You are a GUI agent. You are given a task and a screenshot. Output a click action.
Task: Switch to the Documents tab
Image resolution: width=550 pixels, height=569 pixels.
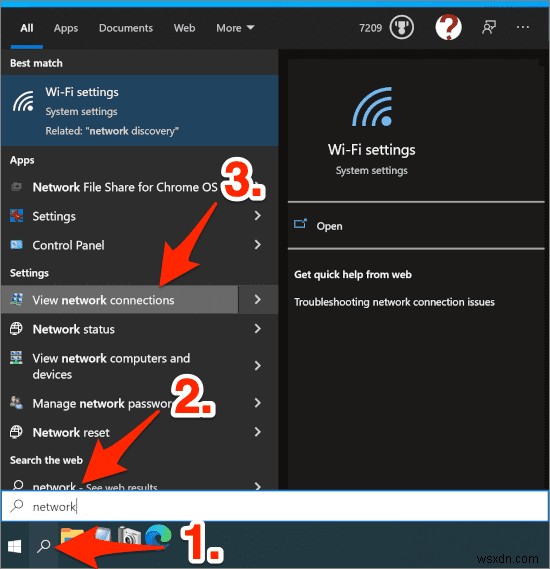[126, 28]
